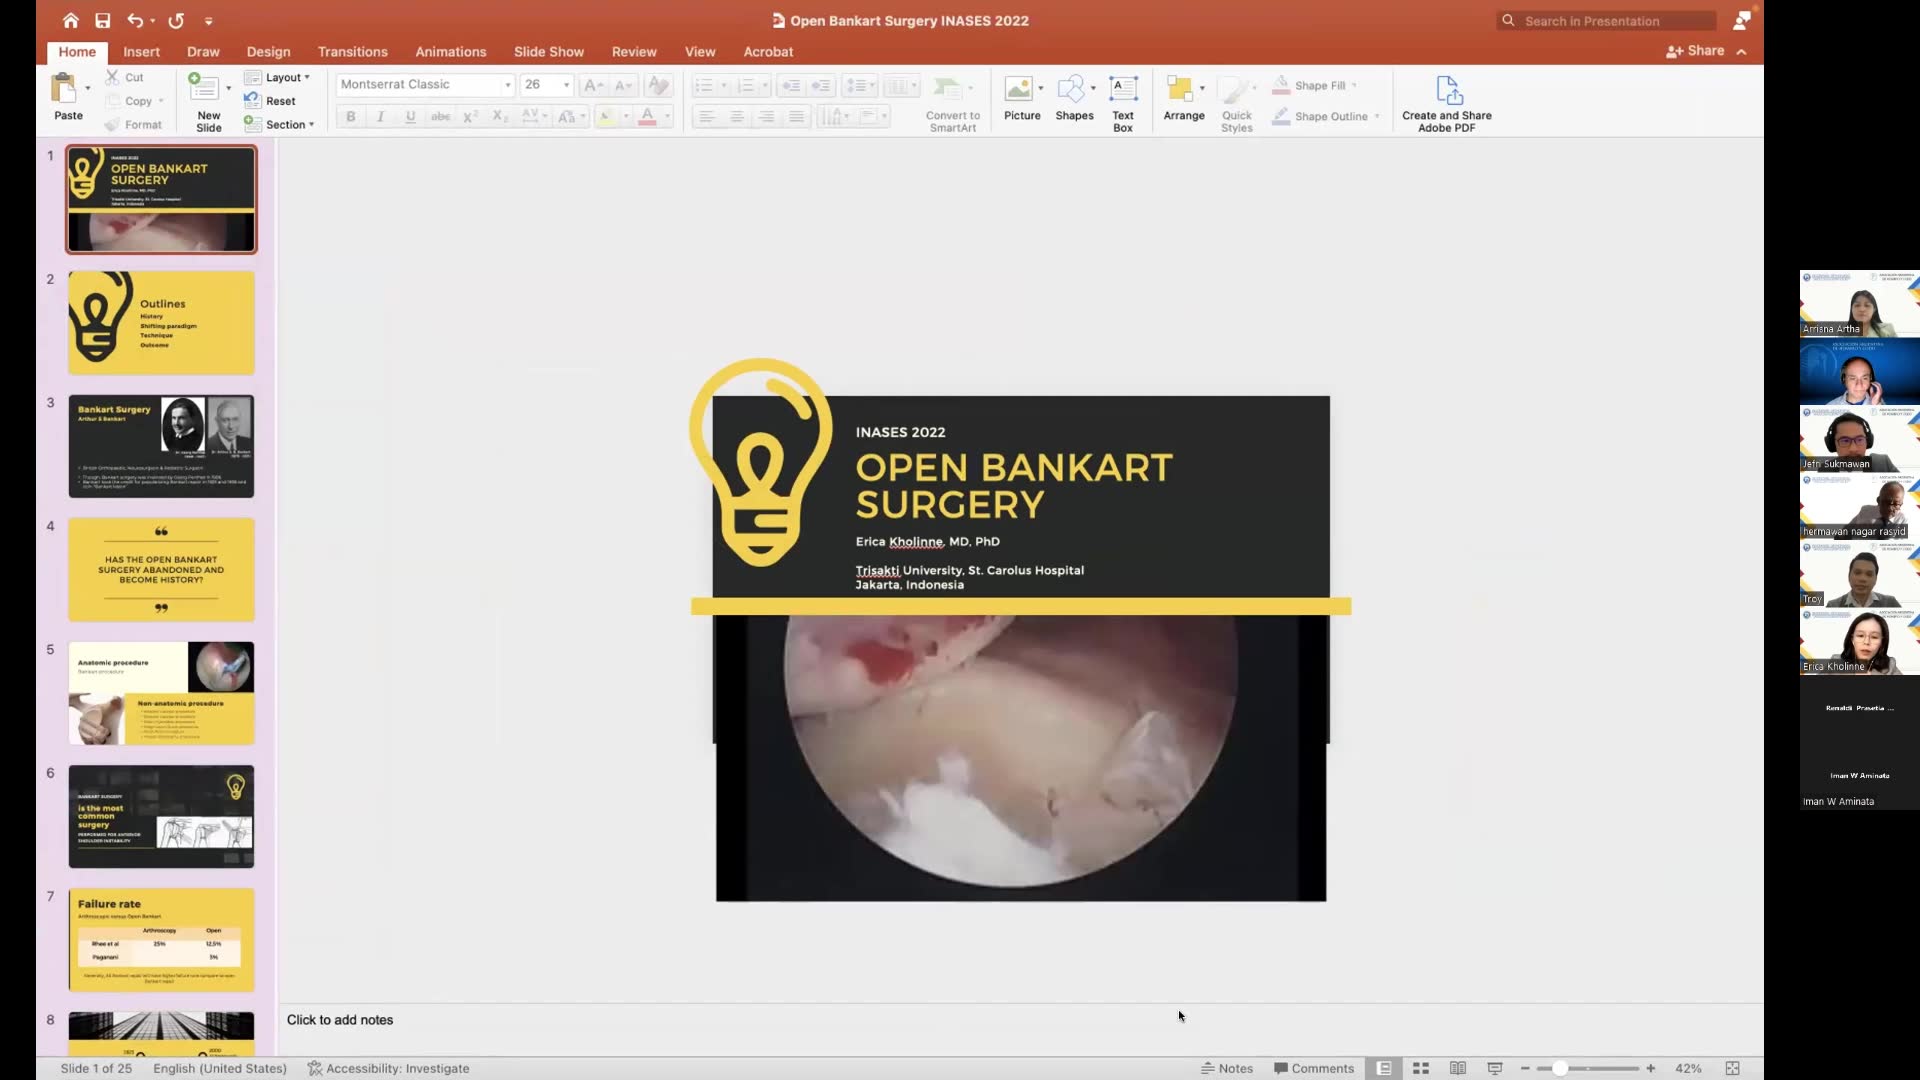Click the Home icon in title bar
Image resolution: width=1920 pixels, height=1080 pixels.
pyautogui.click(x=70, y=20)
